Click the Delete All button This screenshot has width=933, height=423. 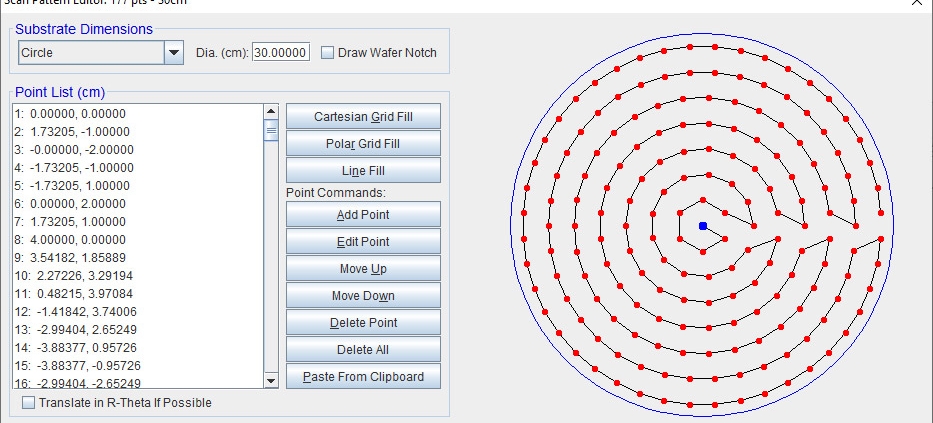[363, 350]
